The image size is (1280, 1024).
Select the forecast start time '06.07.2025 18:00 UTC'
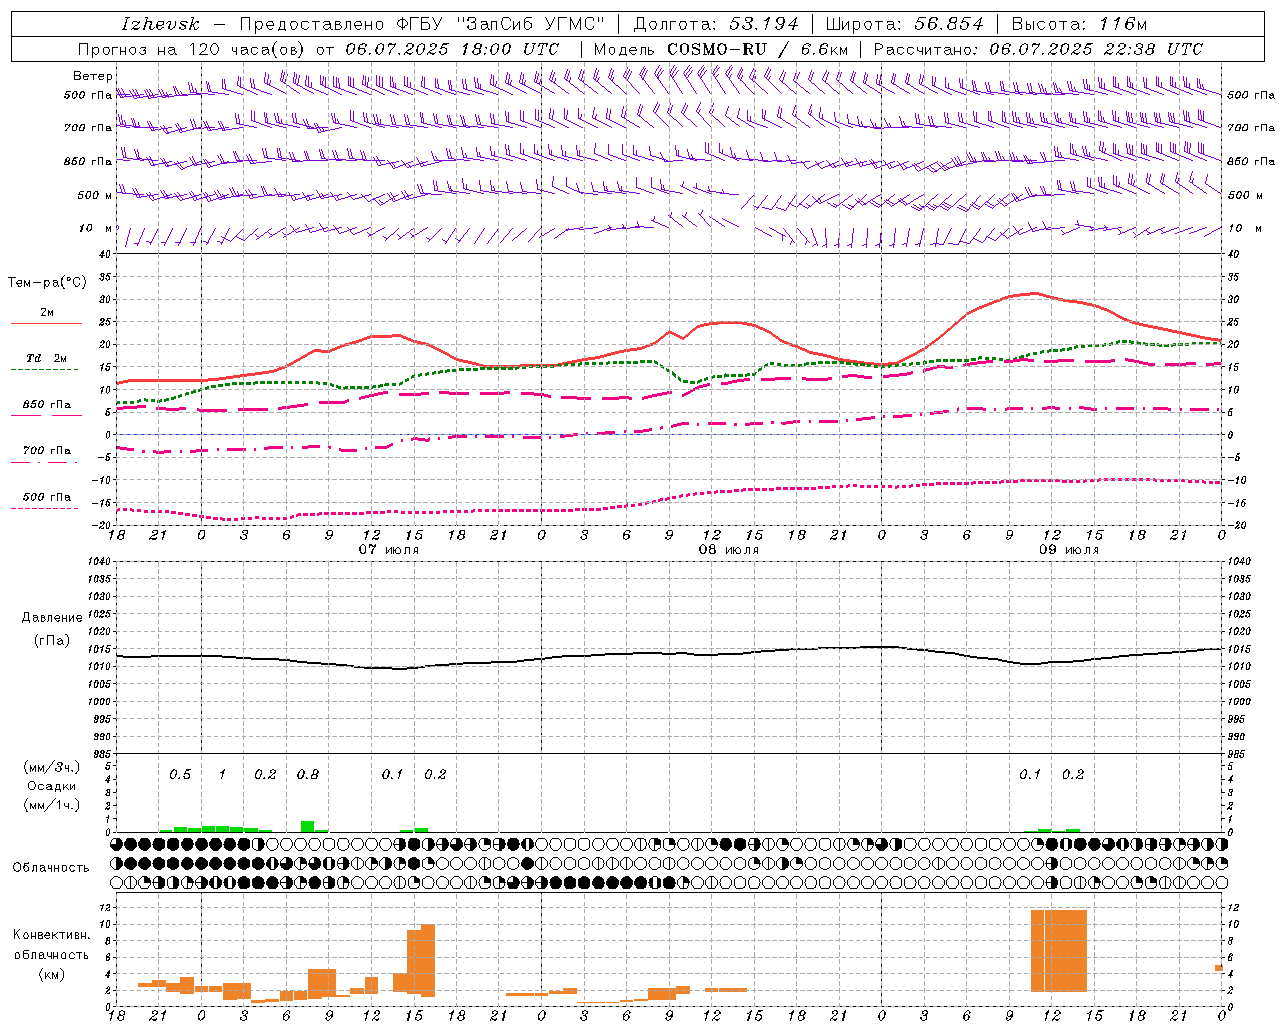coord(452,49)
